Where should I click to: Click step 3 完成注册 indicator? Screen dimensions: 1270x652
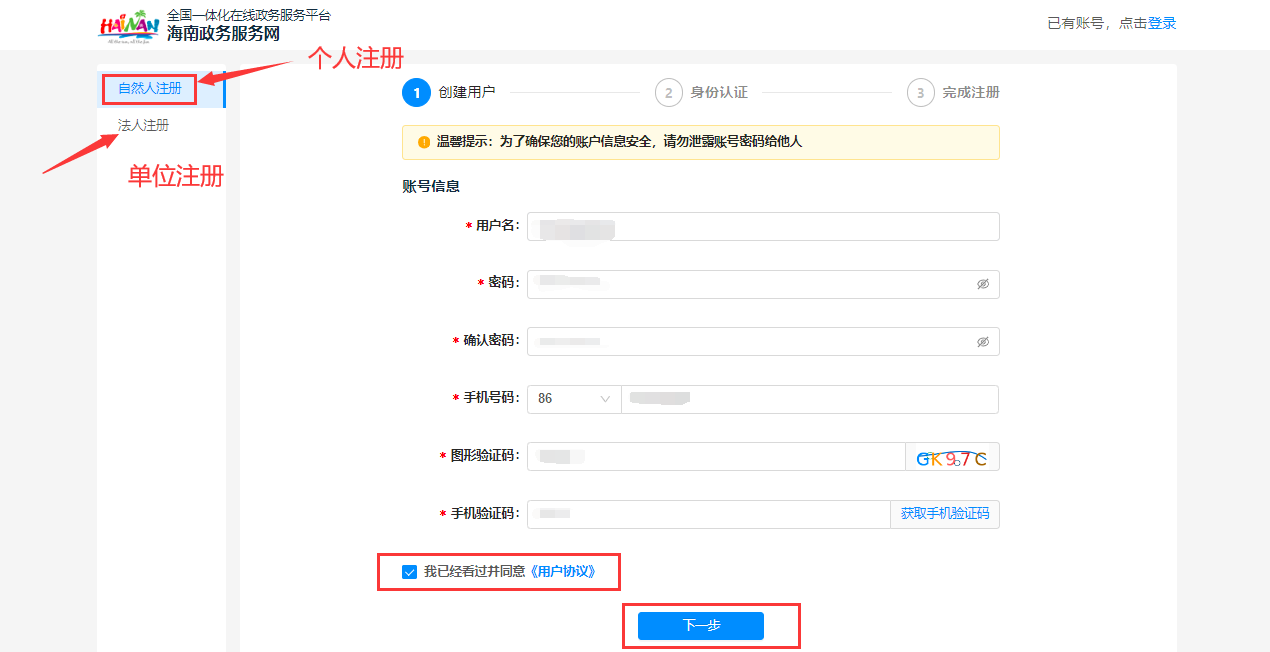[953, 92]
